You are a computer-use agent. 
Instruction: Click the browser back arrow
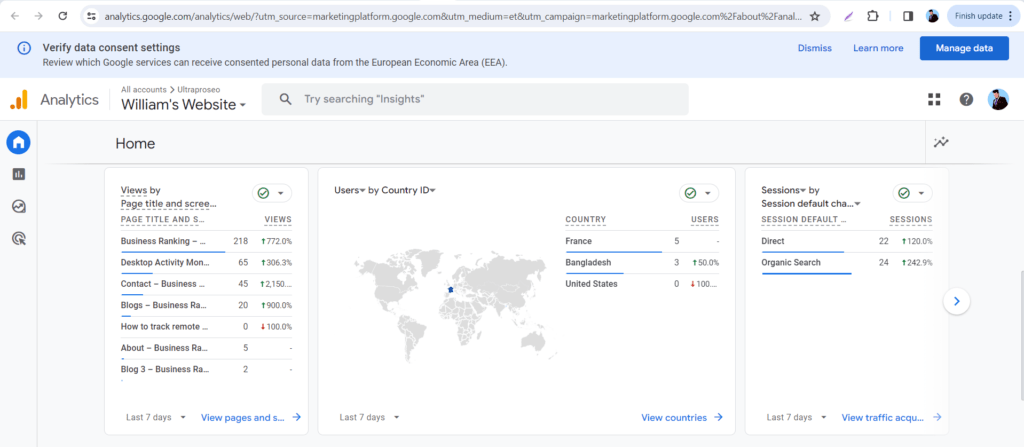15,16
